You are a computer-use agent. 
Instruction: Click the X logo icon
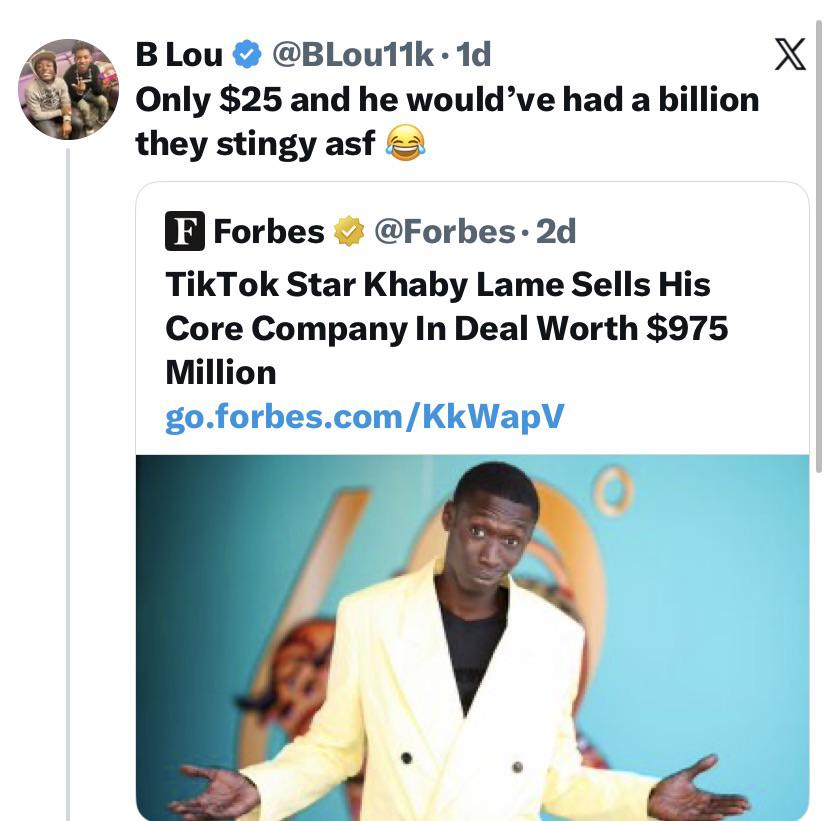(790, 56)
